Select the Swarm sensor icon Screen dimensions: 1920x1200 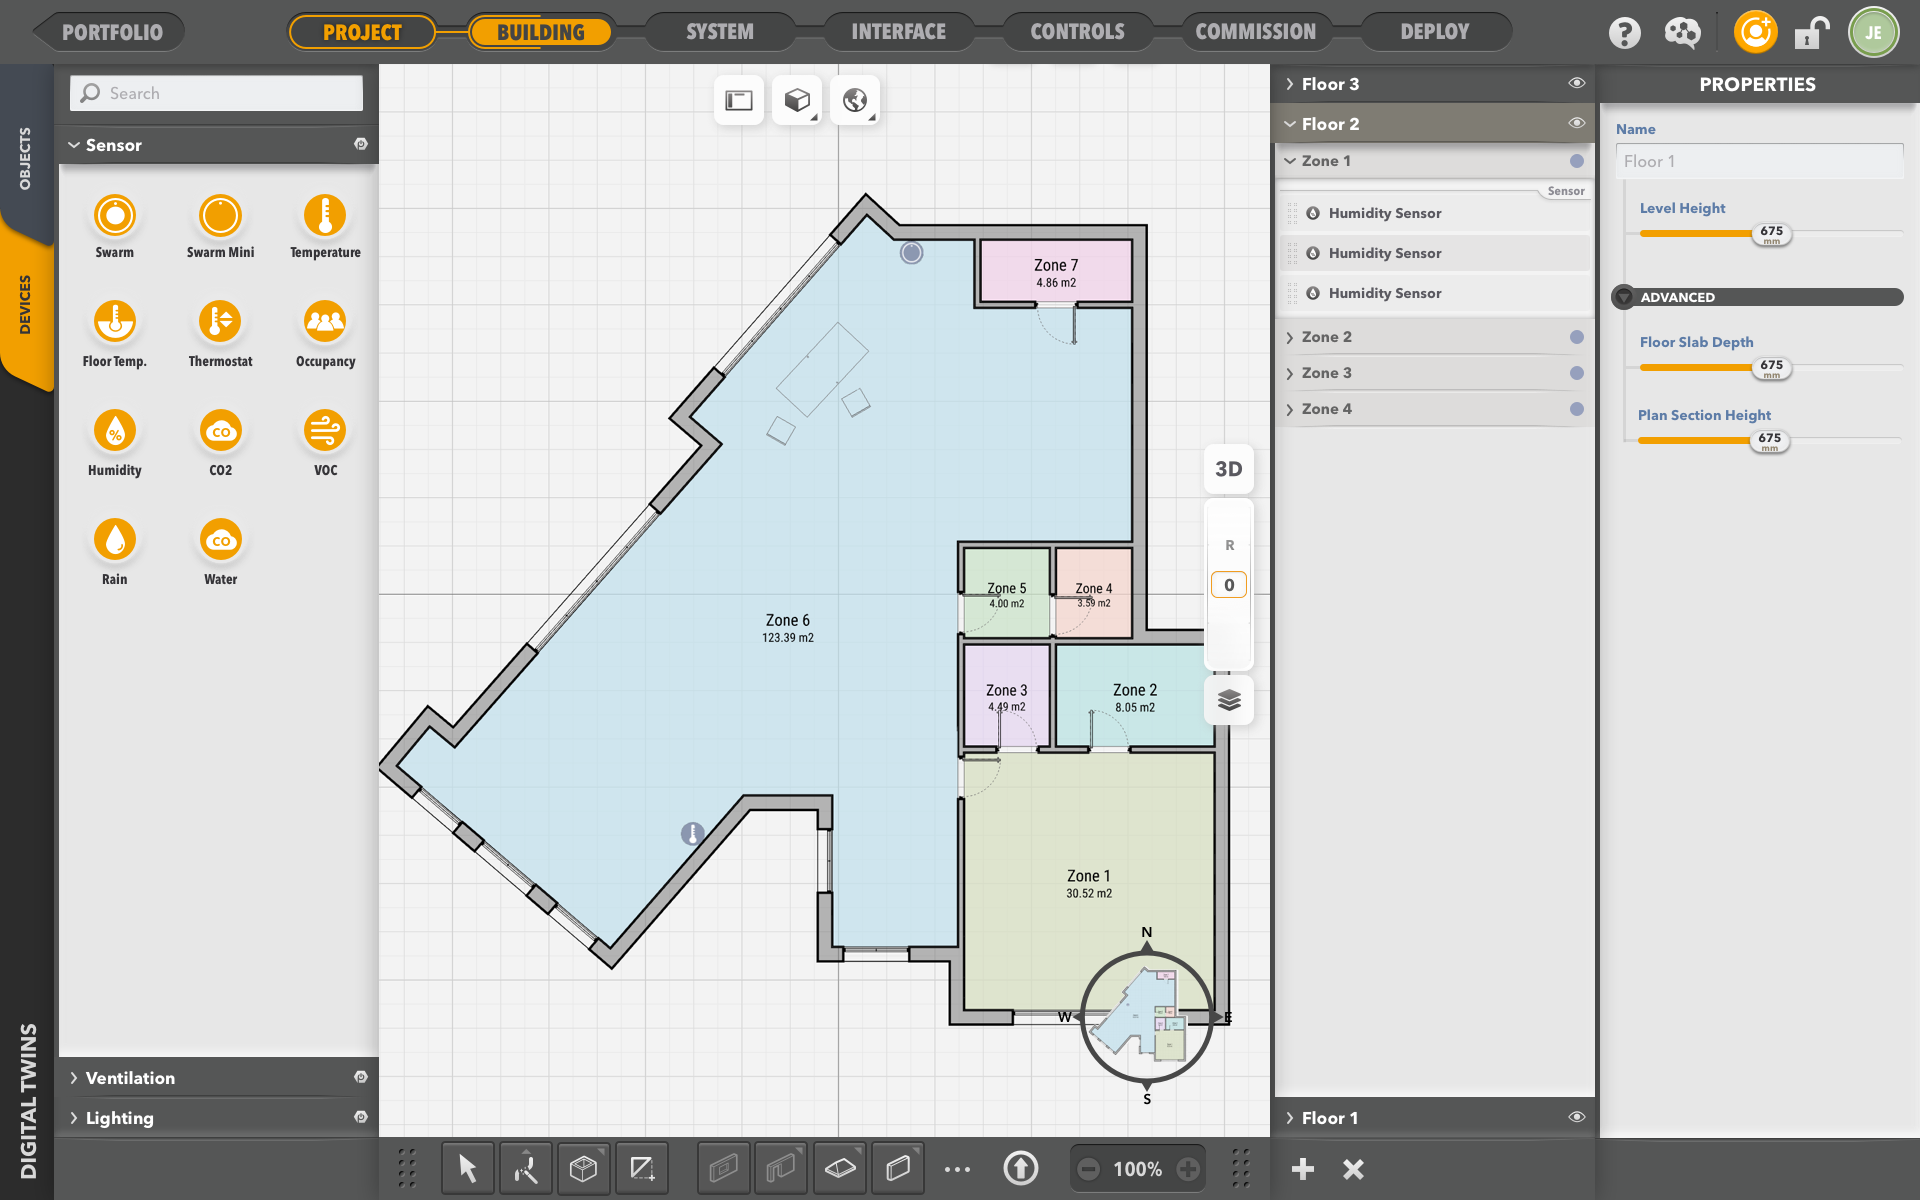[x=115, y=216]
